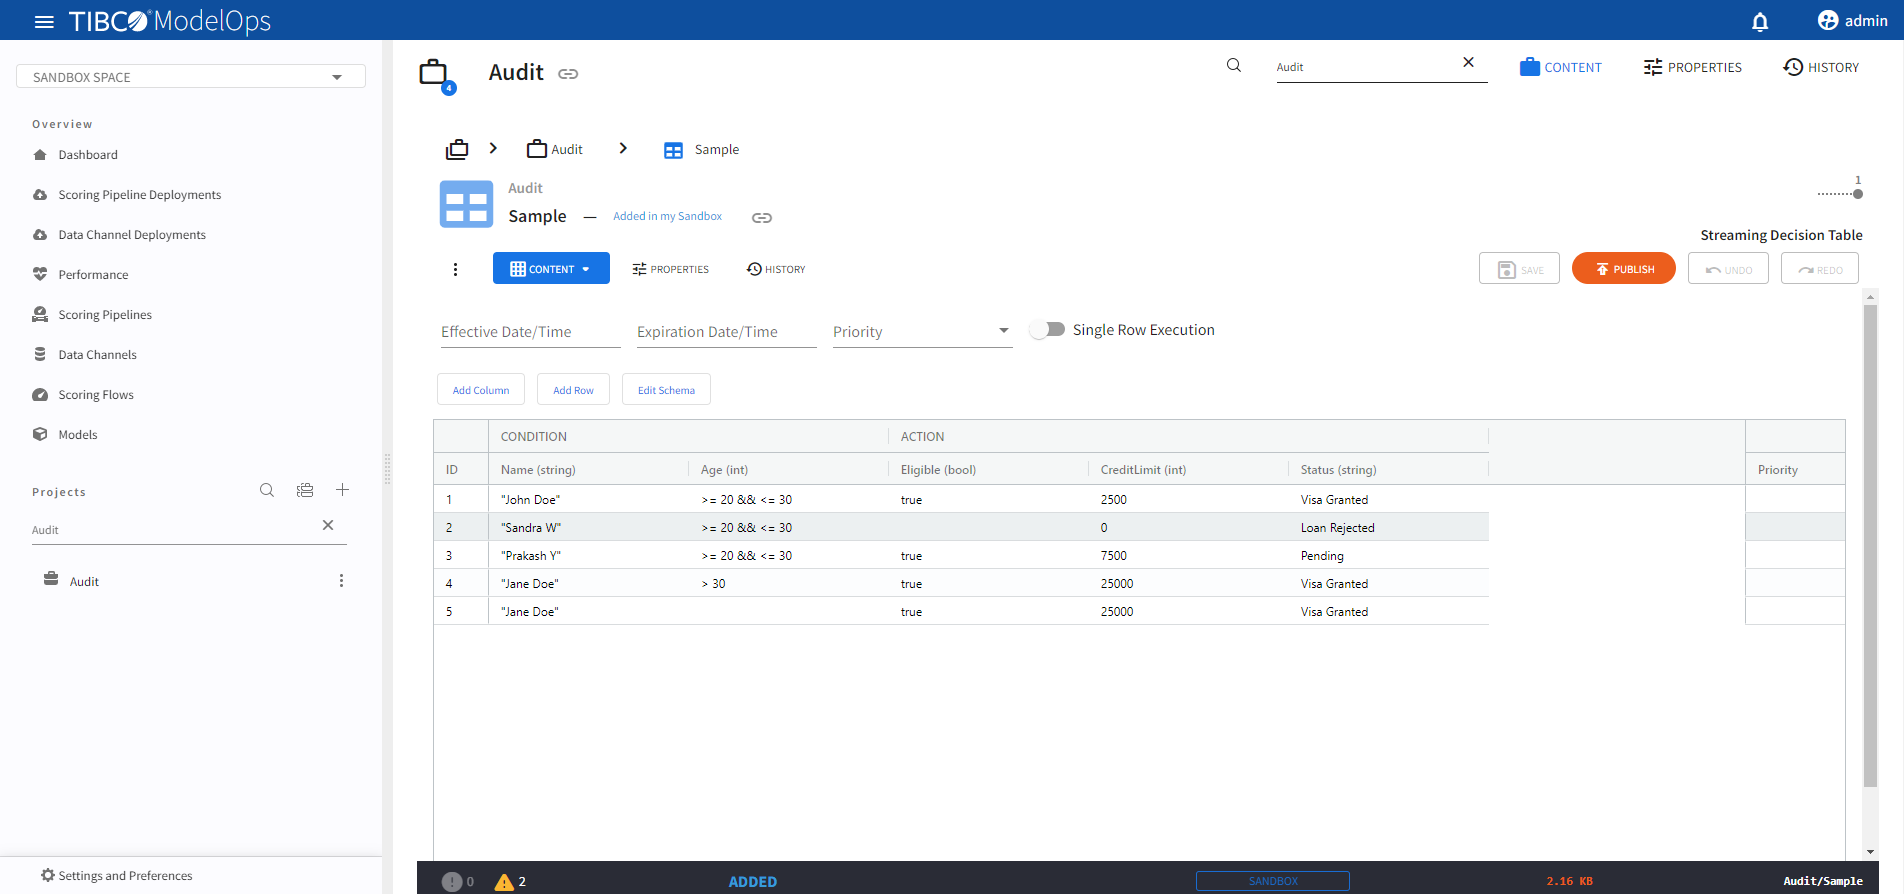Click the search projects magnifier icon
The height and width of the screenshot is (894, 1904).
coord(267,490)
